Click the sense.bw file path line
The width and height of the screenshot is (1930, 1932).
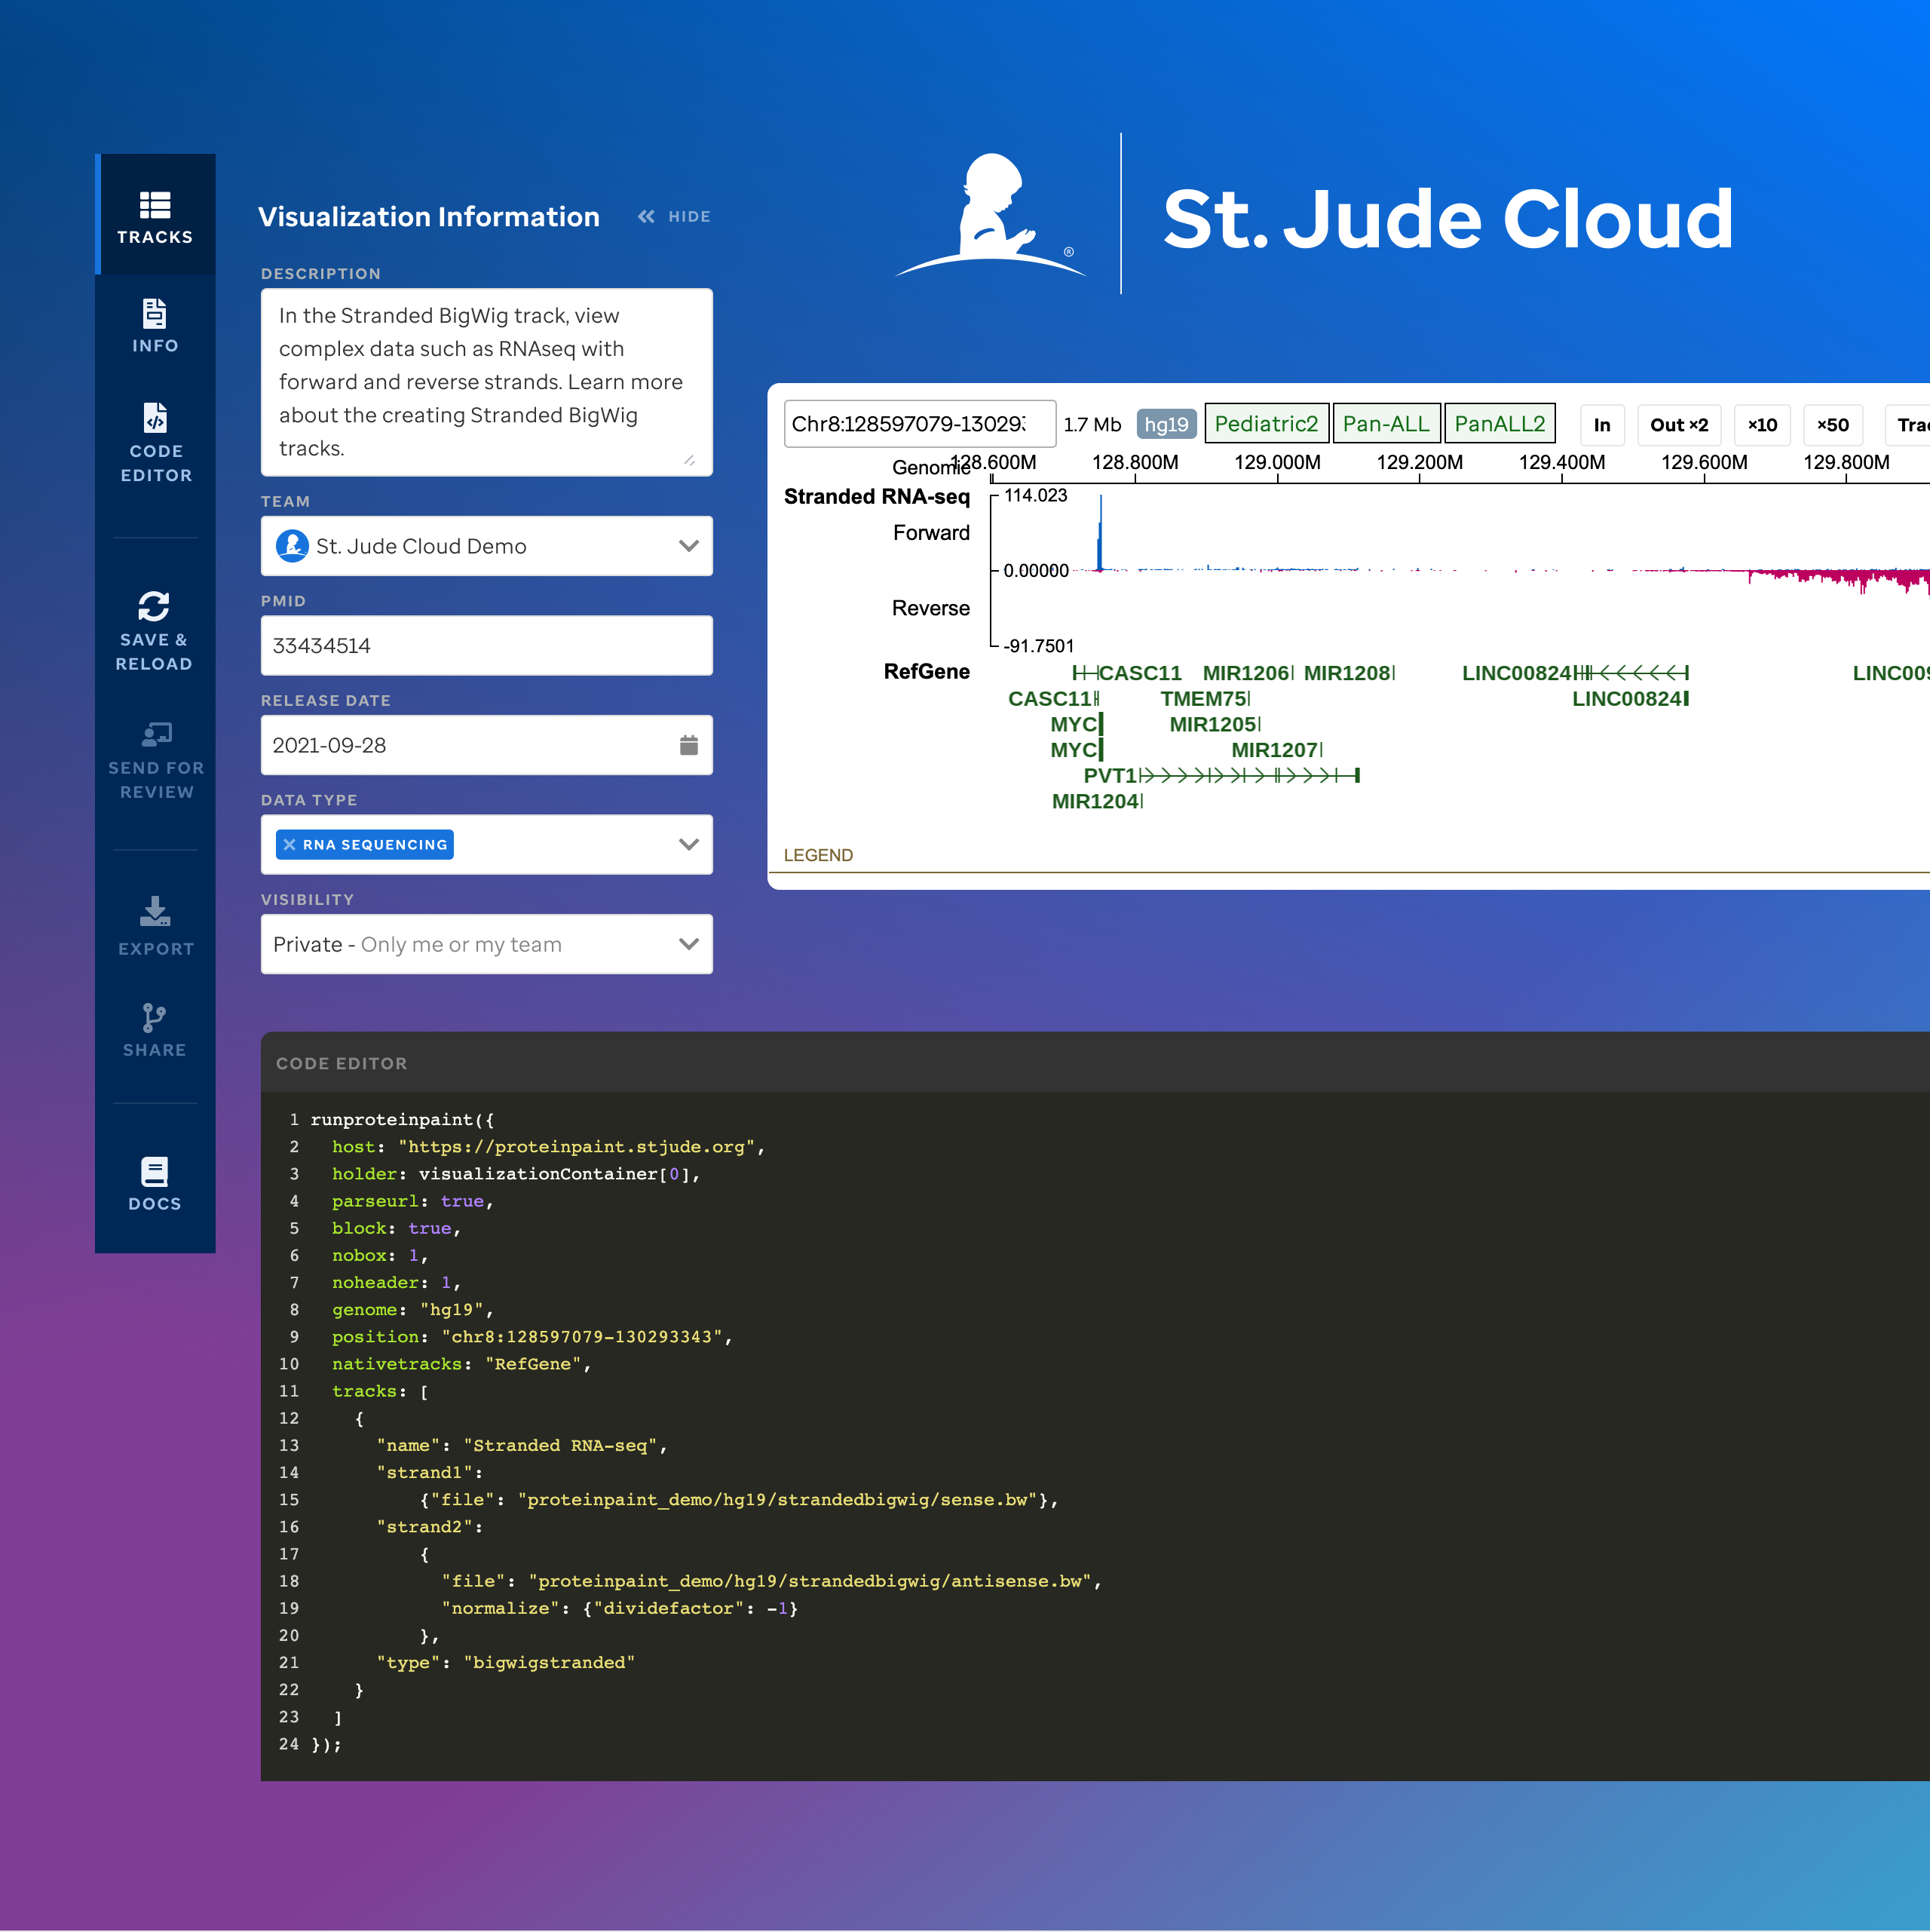739,1501
